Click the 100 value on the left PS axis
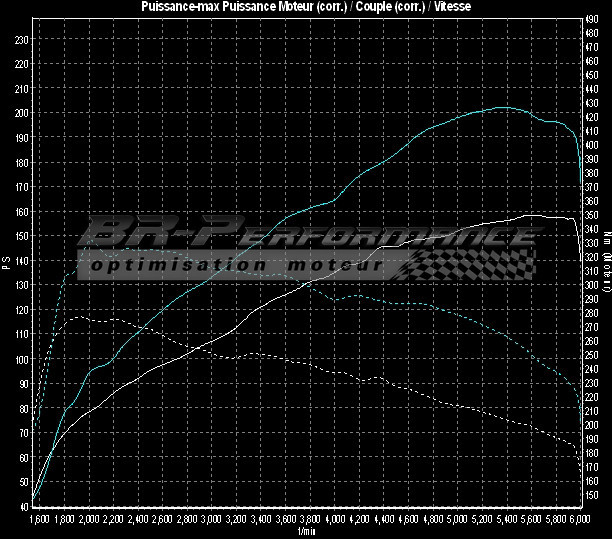612x539 pixels. 21,359
